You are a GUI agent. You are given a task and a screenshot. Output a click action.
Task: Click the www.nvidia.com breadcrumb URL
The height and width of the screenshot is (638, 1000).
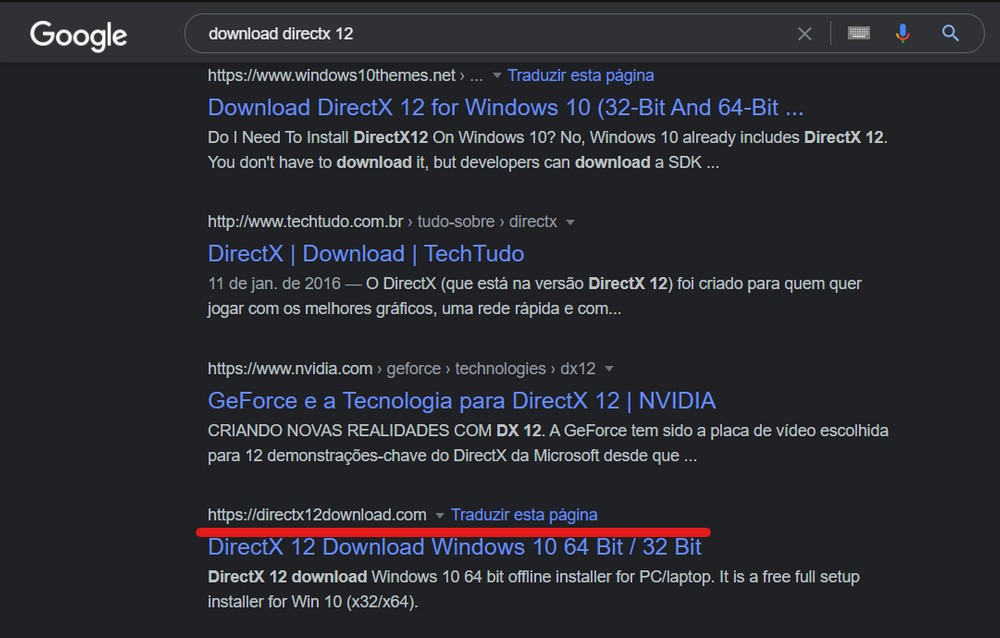click(290, 369)
